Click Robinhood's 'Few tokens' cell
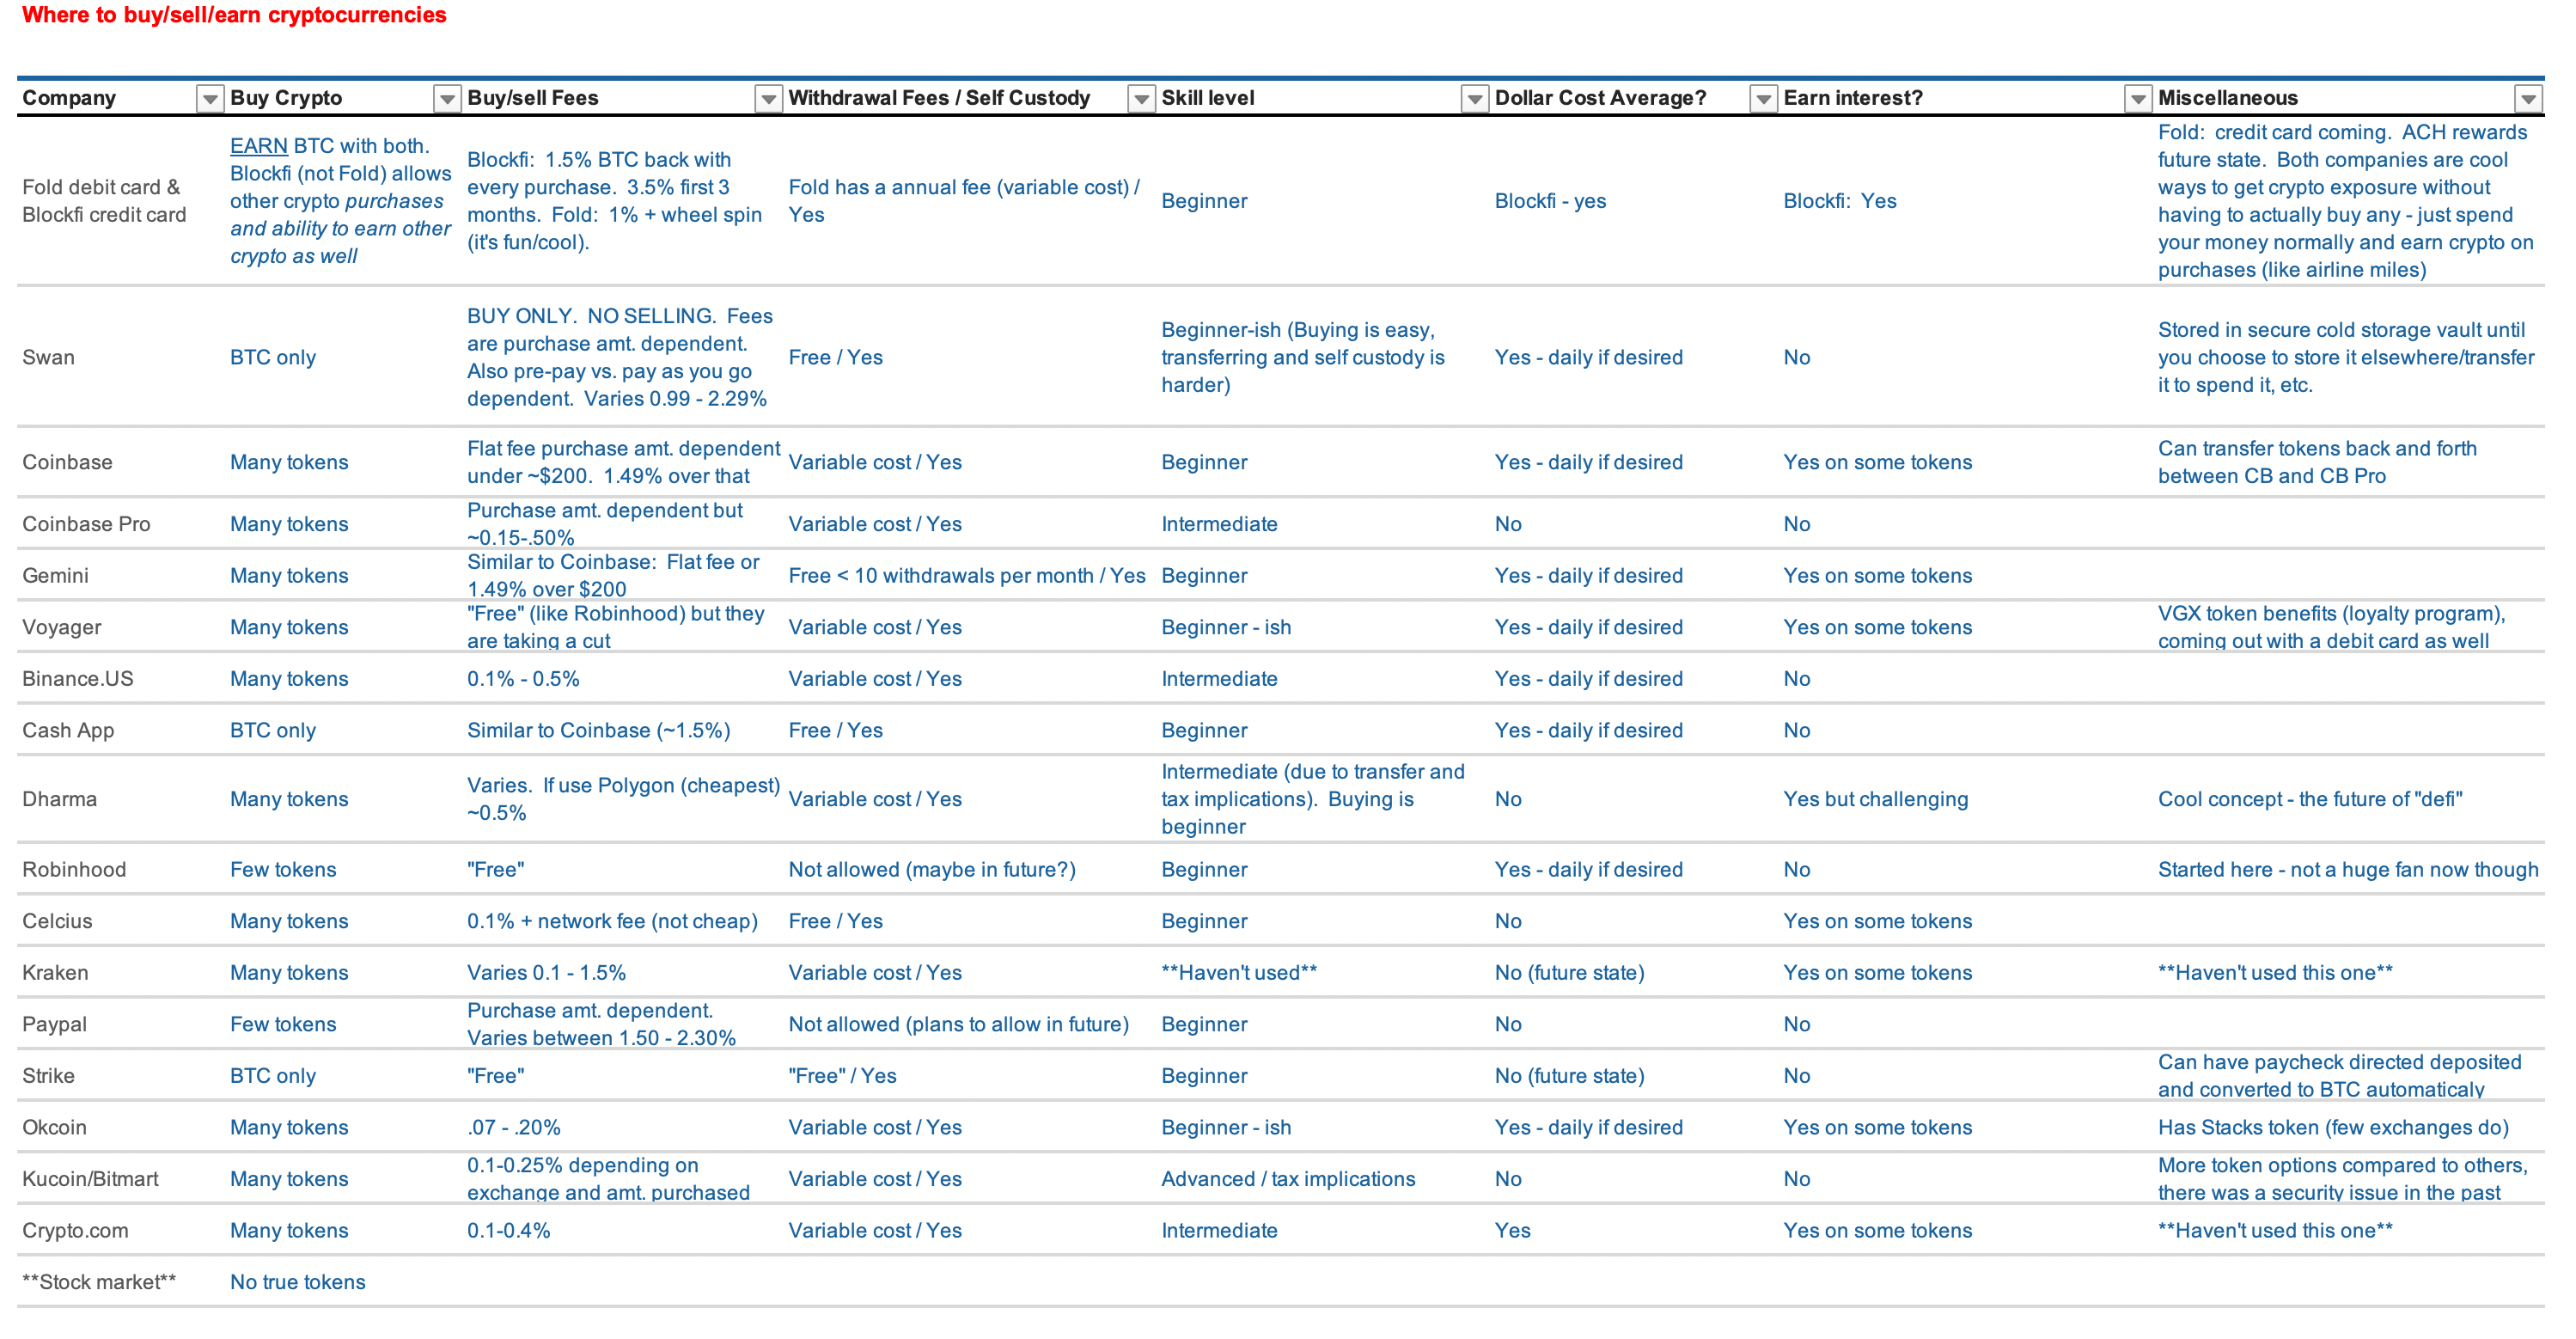 point(283,870)
